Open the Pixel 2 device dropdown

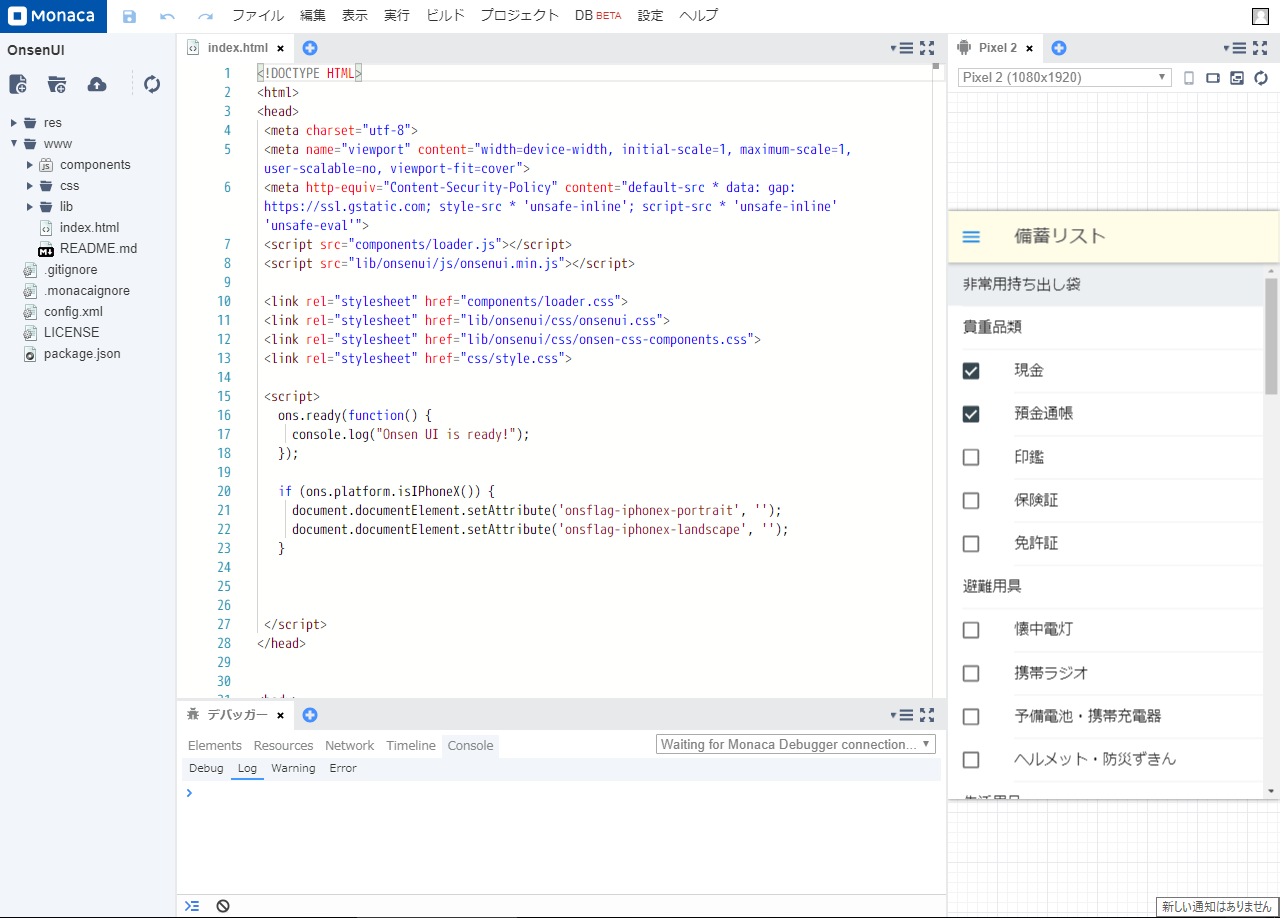[x=1064, y=78]
